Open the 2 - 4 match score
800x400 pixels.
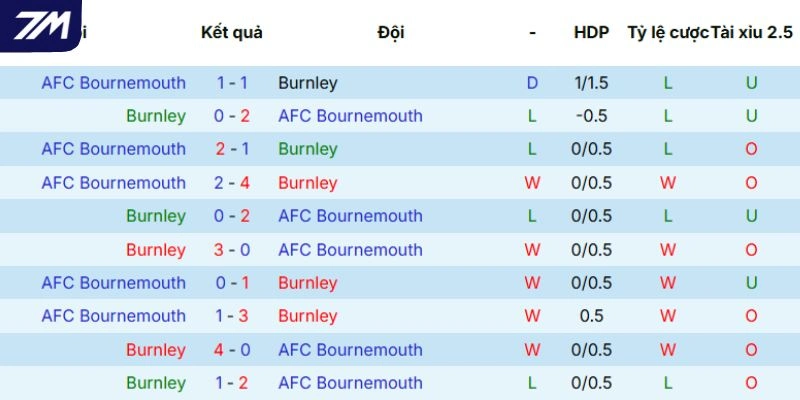[x=234, y=183]
